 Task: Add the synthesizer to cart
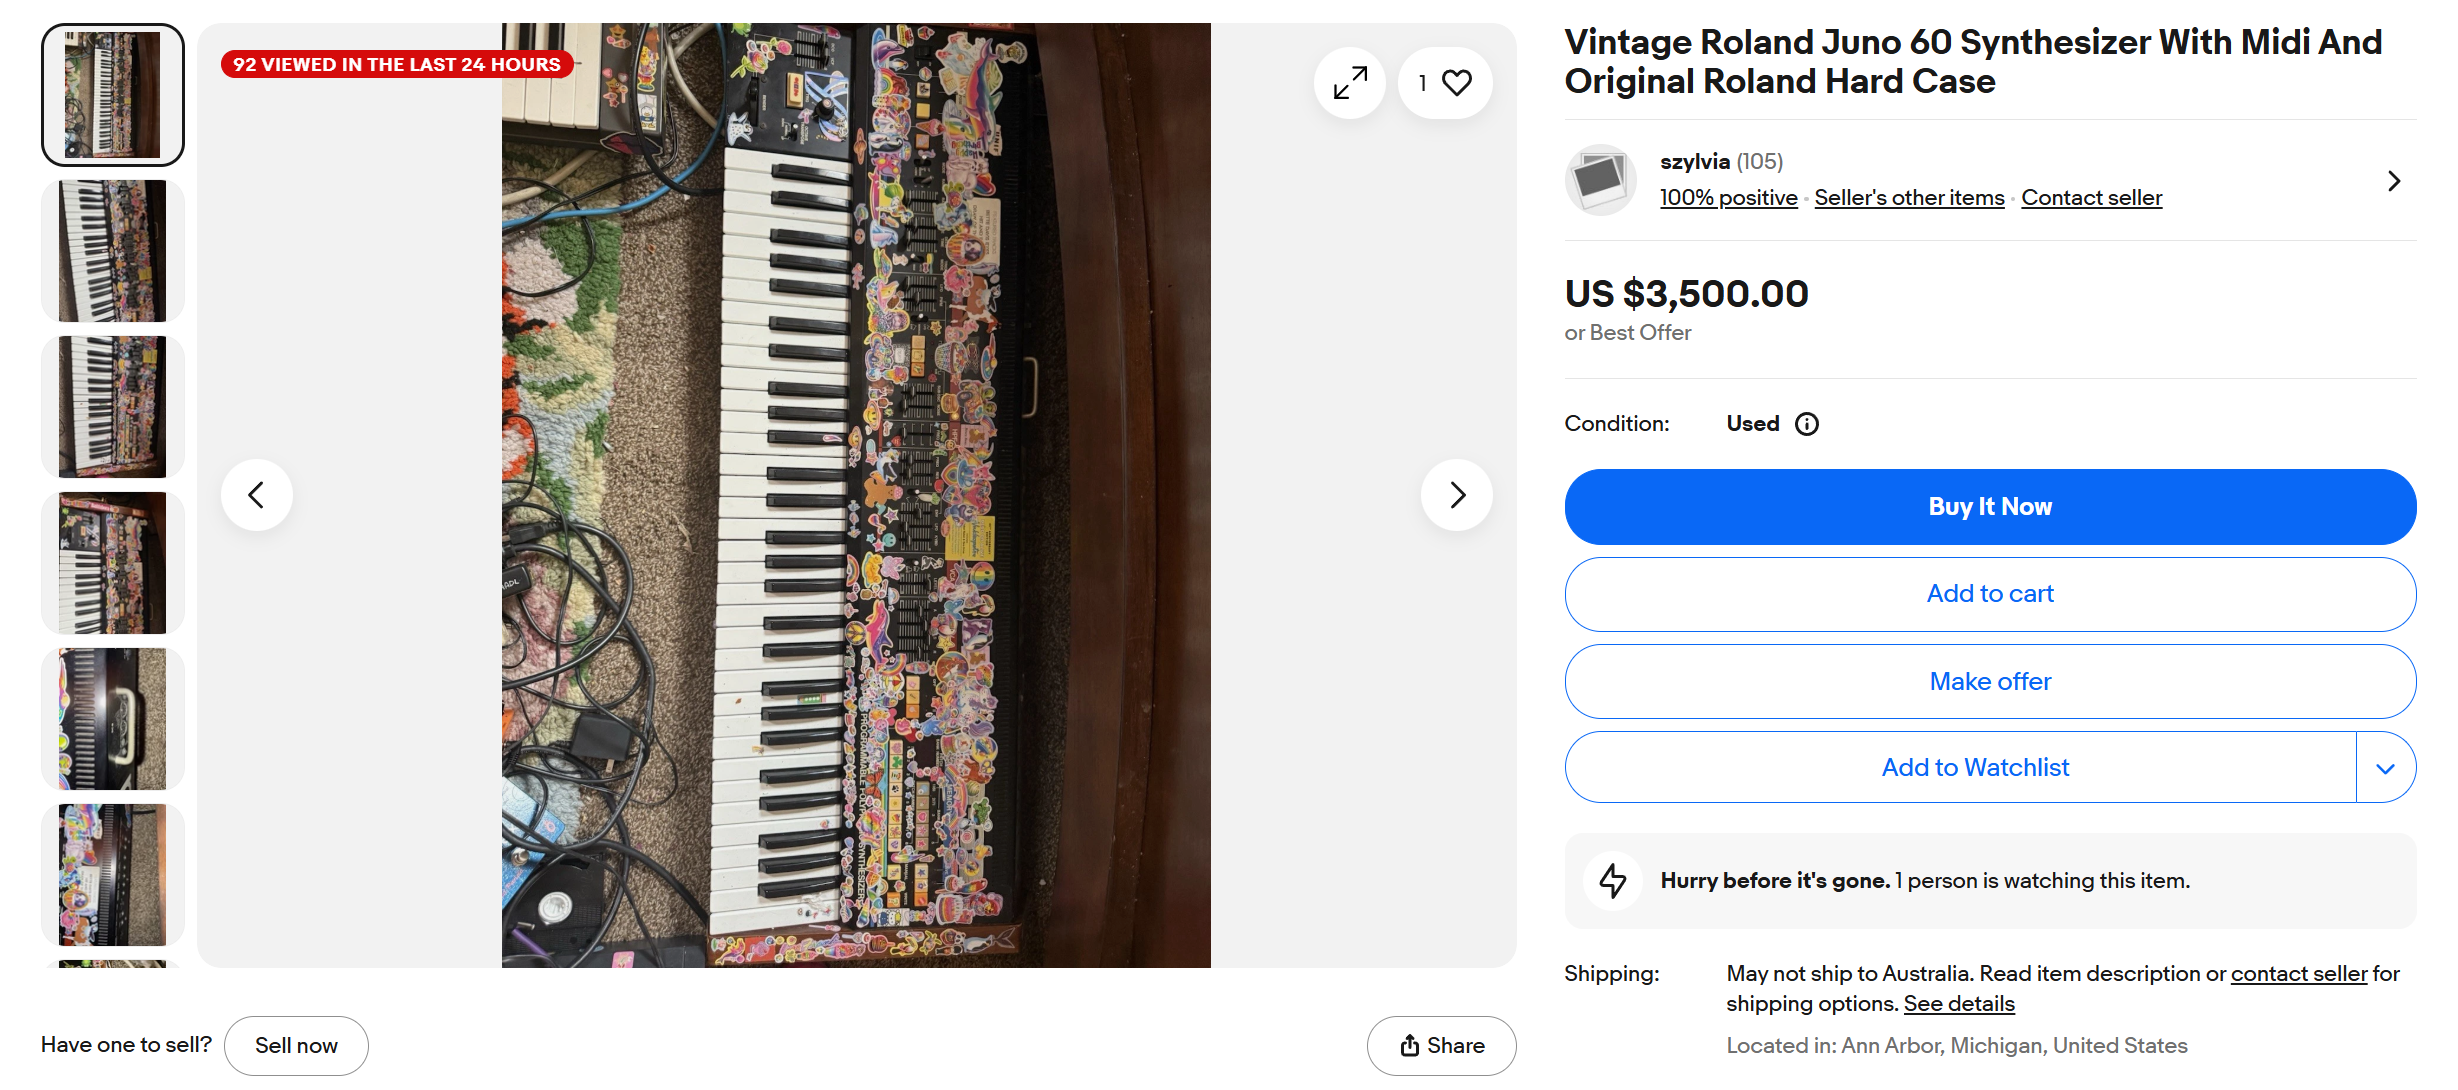coord(1990,594)
